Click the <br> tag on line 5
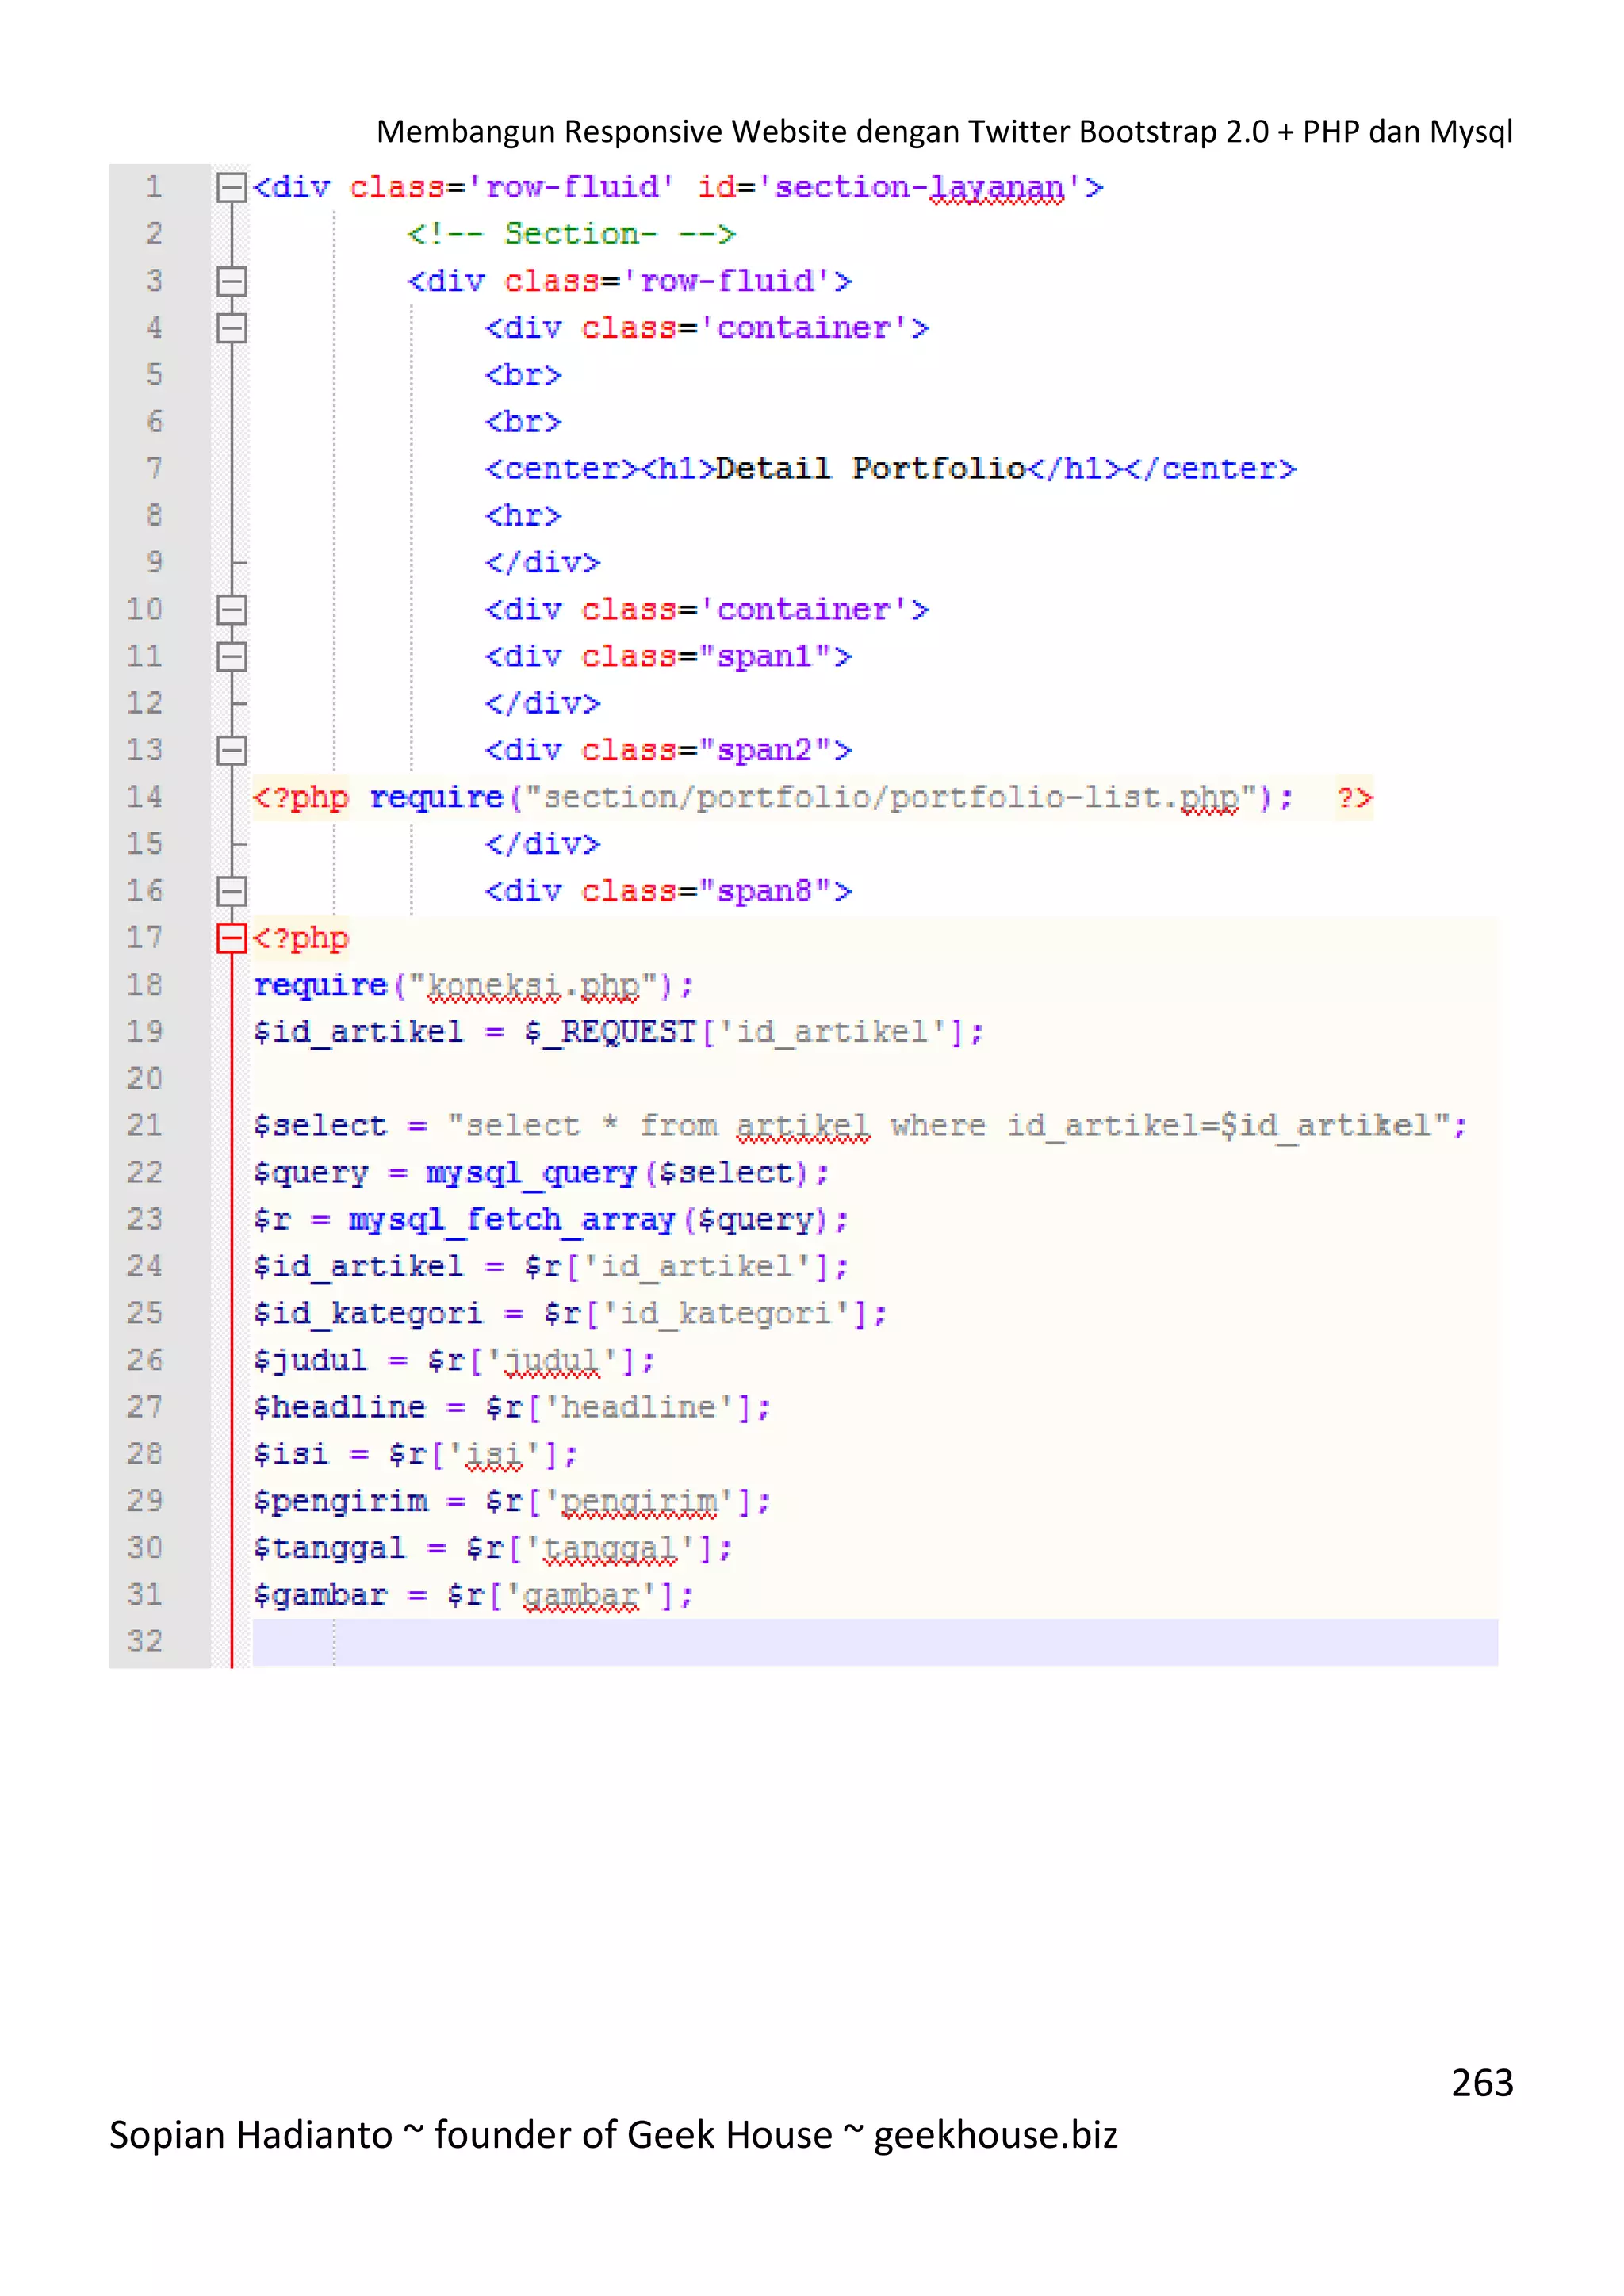Viewport: 1624px width, 2296px height. (523, 375)
